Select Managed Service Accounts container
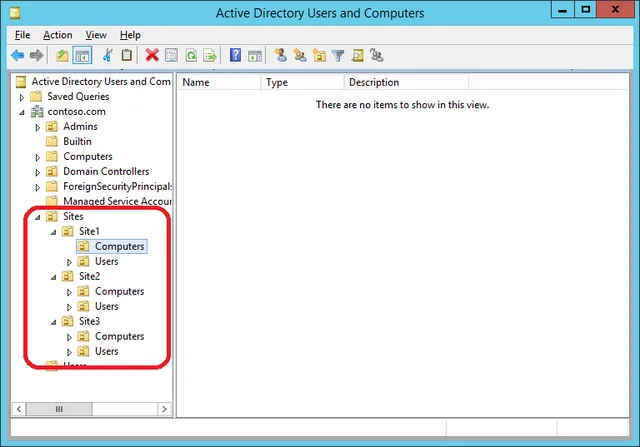Viewport: 640px width, 447px height. pos(117,201)
